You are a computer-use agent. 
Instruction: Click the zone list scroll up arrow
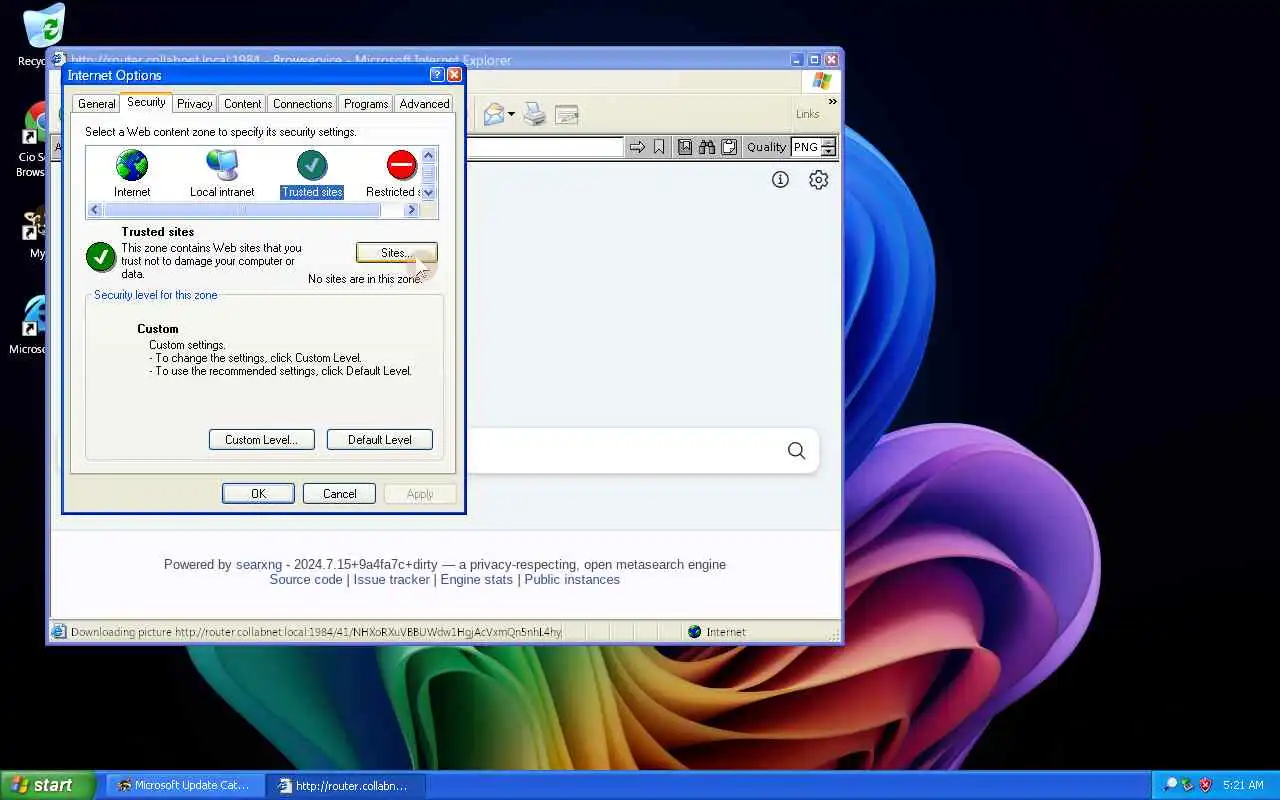click(428, 155)
